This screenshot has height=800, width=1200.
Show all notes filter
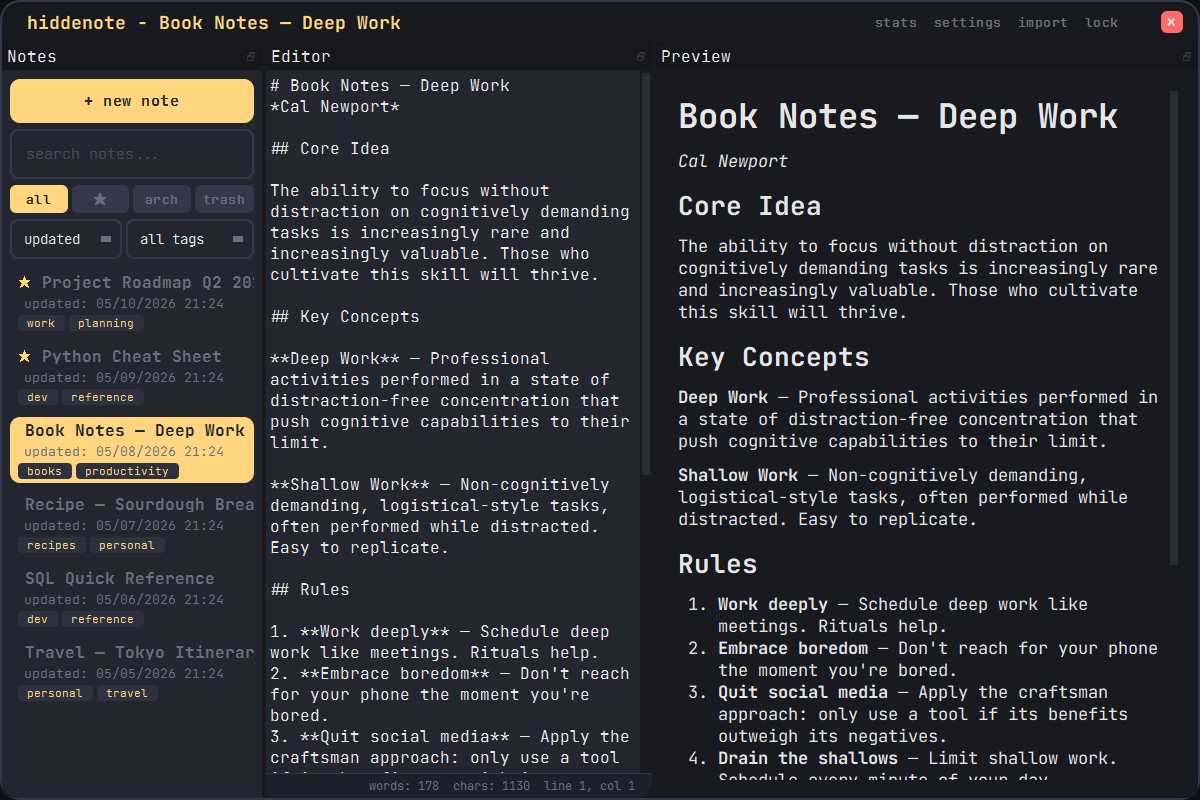(39, 199)
